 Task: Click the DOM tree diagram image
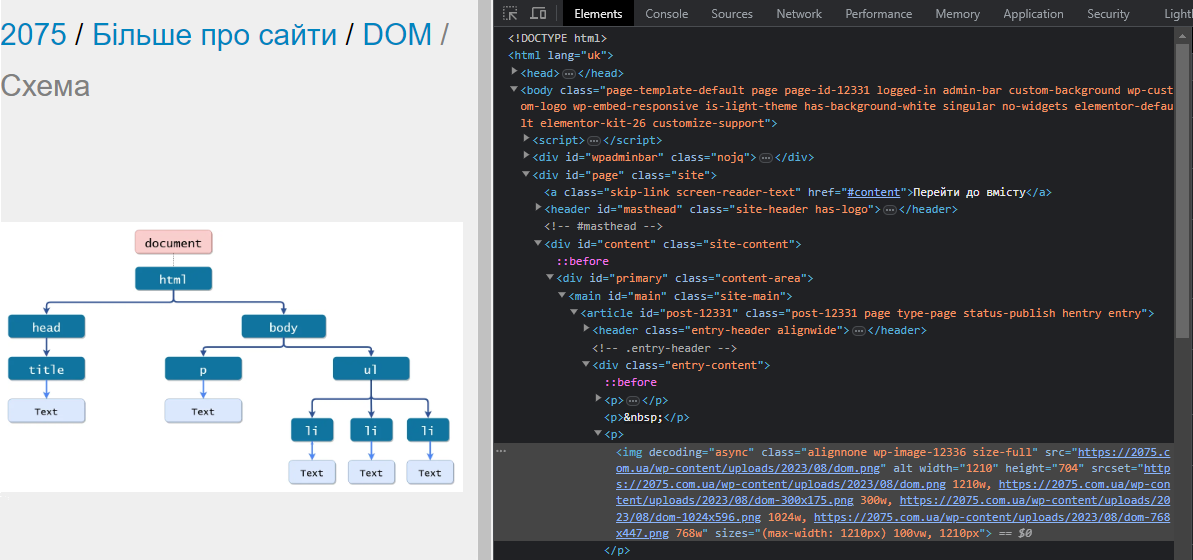pos(231,357)
